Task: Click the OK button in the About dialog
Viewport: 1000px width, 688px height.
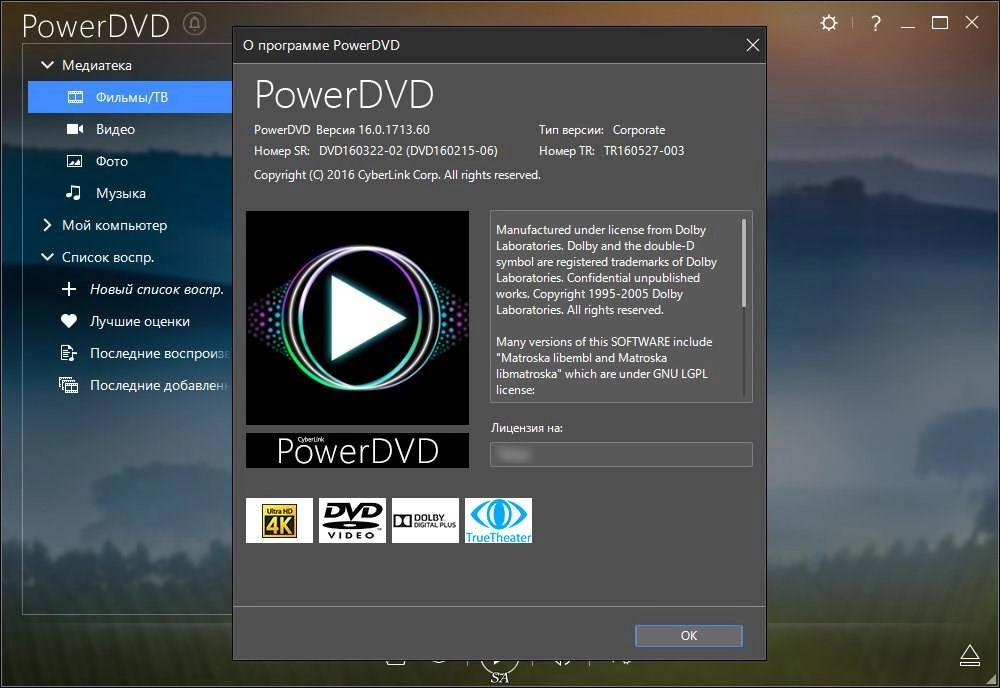Action: coord(689,635)
